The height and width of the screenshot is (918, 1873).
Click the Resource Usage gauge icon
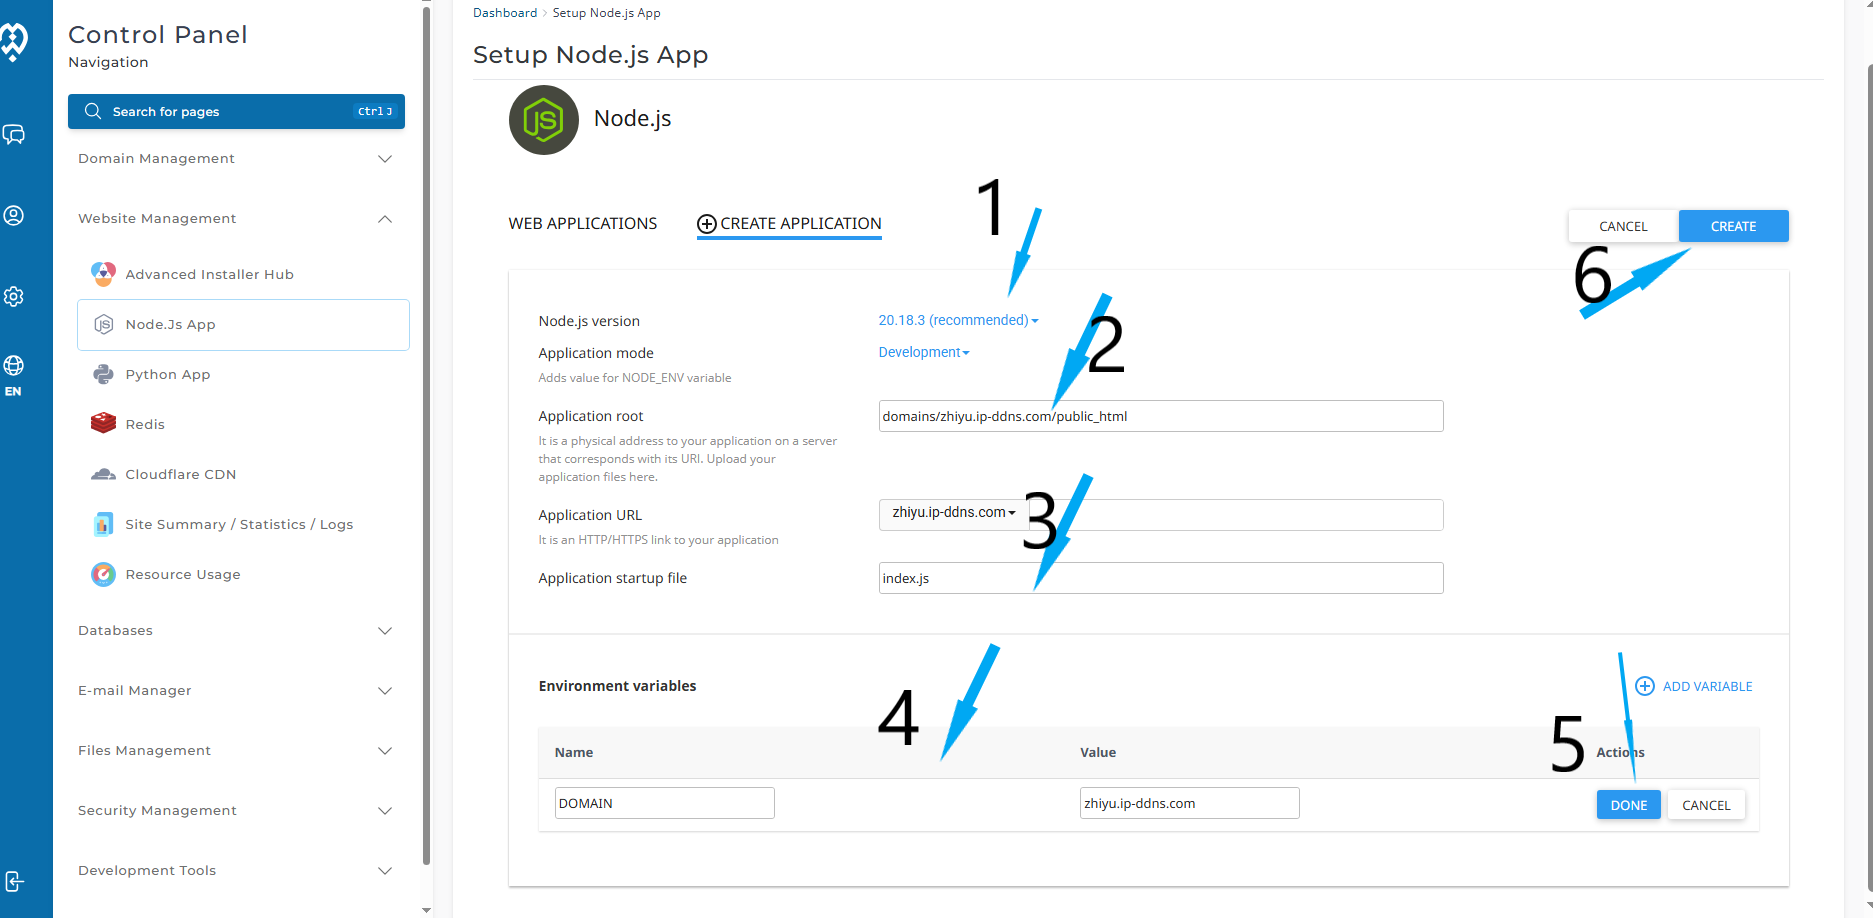click(103, 574)
